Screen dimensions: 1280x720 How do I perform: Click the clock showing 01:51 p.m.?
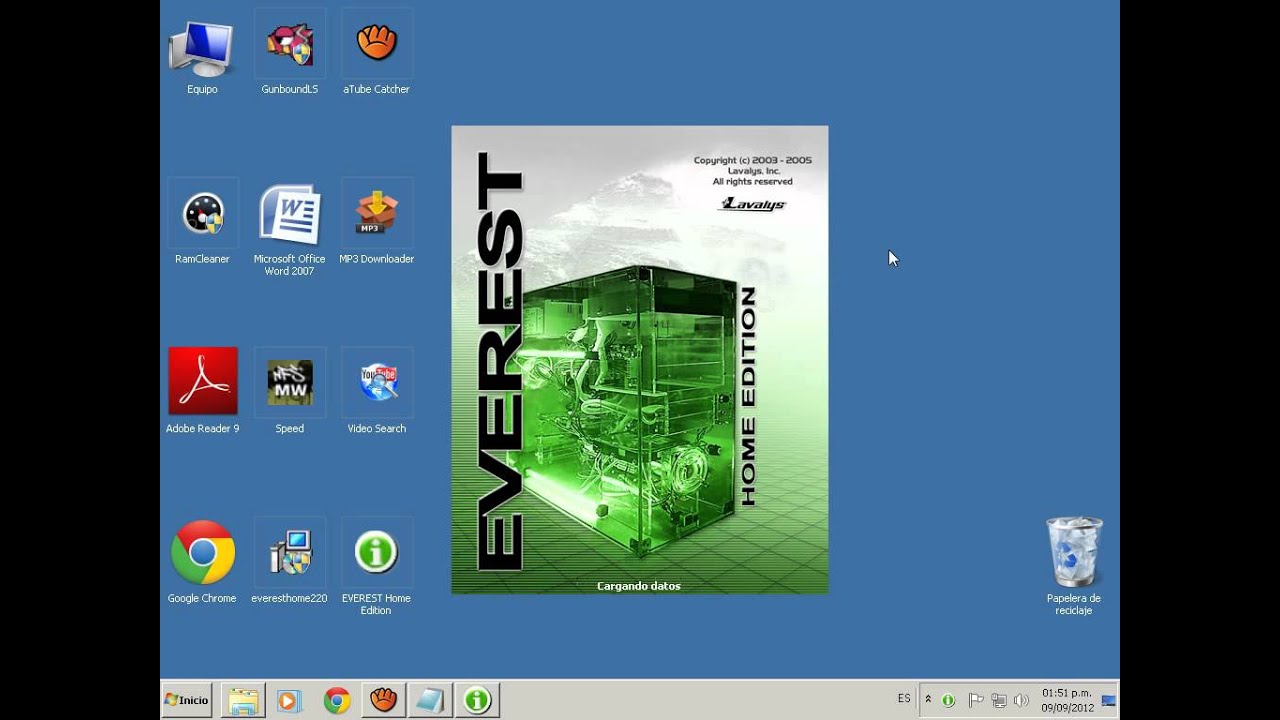(x=1067, y=700)
